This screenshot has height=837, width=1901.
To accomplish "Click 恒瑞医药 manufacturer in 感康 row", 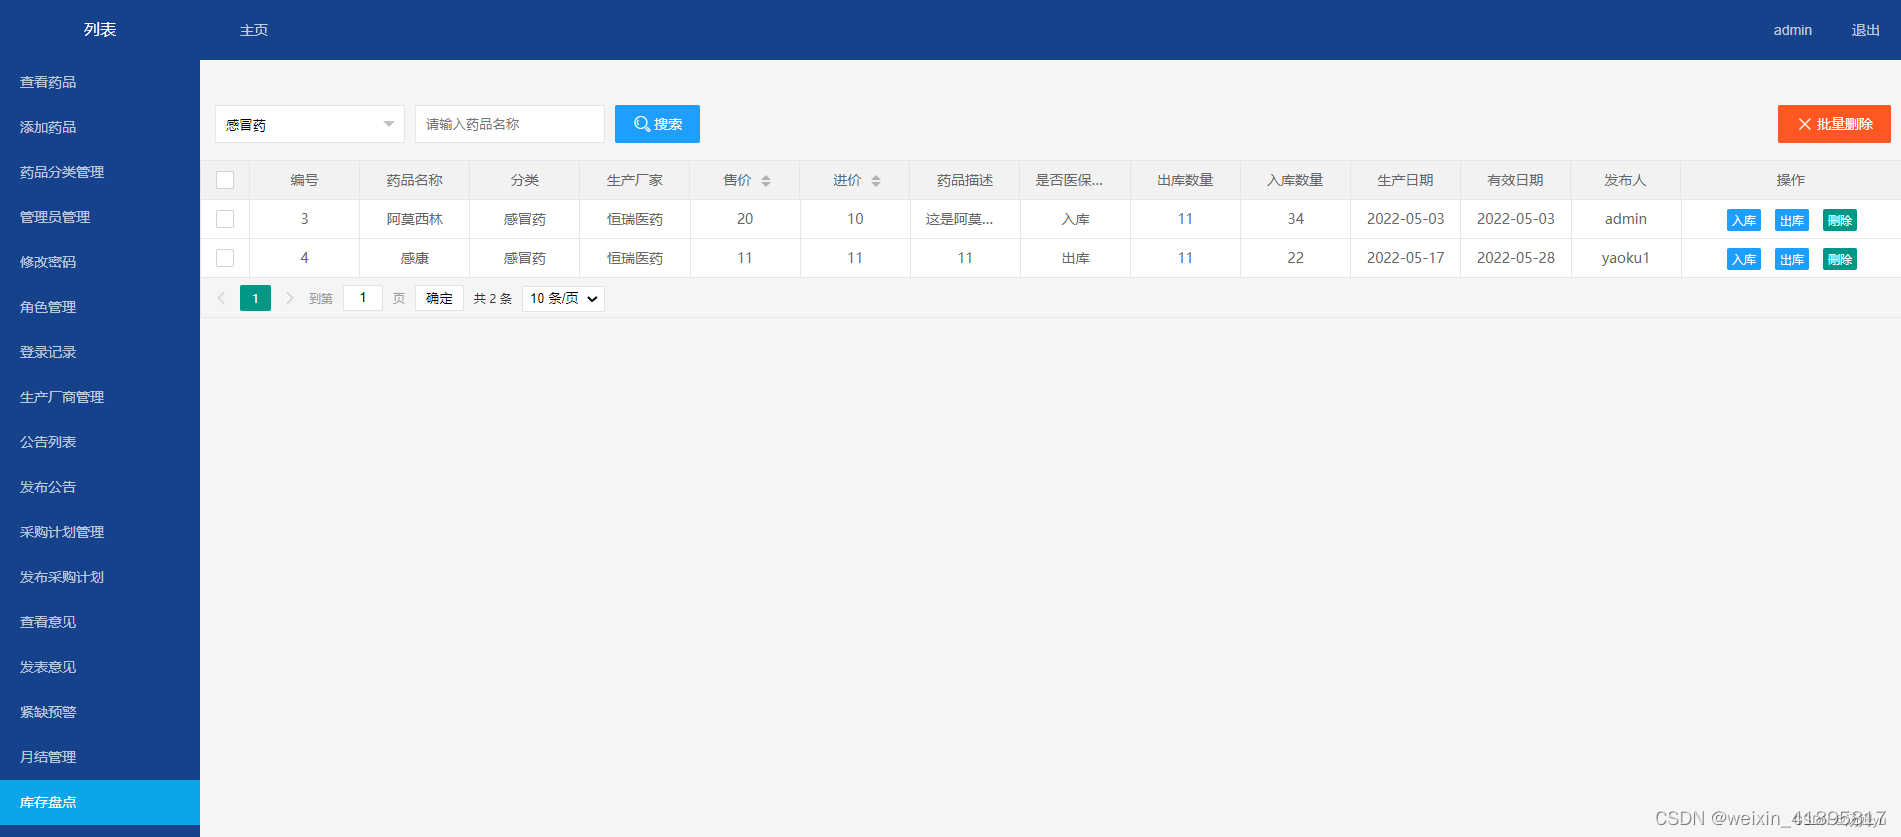I will (635, 258).
